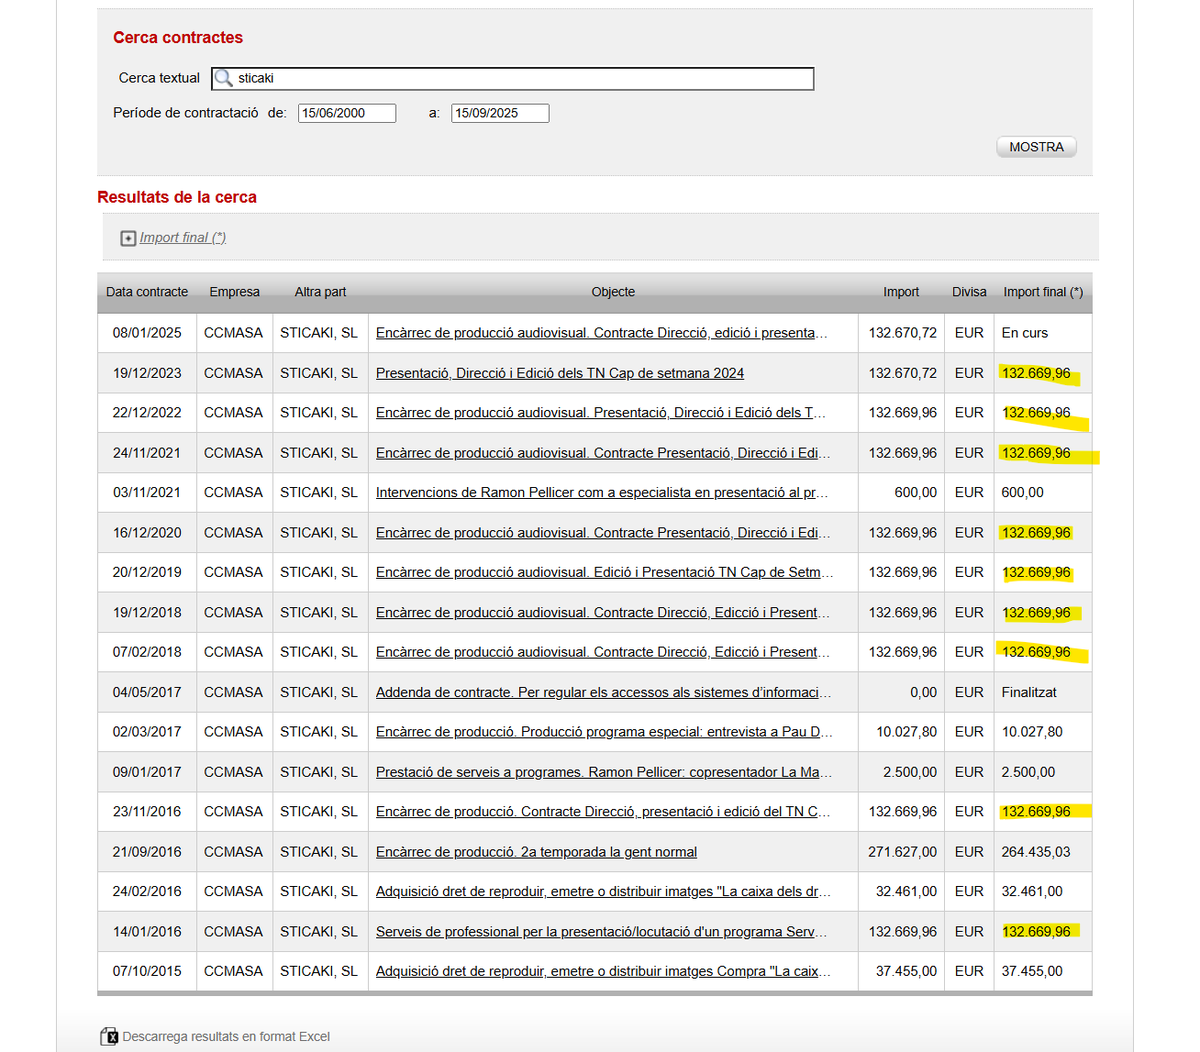1200x1052 pixels.
Task: Click the Objecte column header
Action: pos(613,292)
